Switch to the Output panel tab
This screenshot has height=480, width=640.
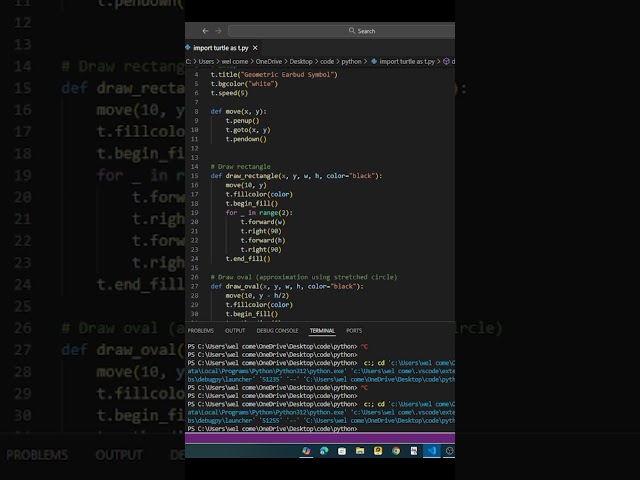click(x=235, y=330)
